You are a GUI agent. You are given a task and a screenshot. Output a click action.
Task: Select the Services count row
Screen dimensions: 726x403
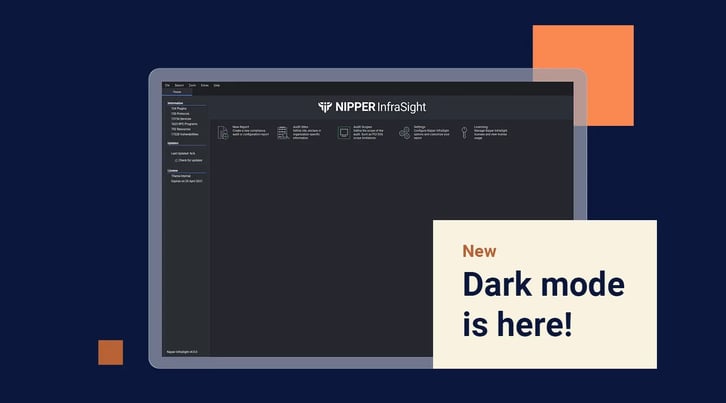click(x=181, y=119)
